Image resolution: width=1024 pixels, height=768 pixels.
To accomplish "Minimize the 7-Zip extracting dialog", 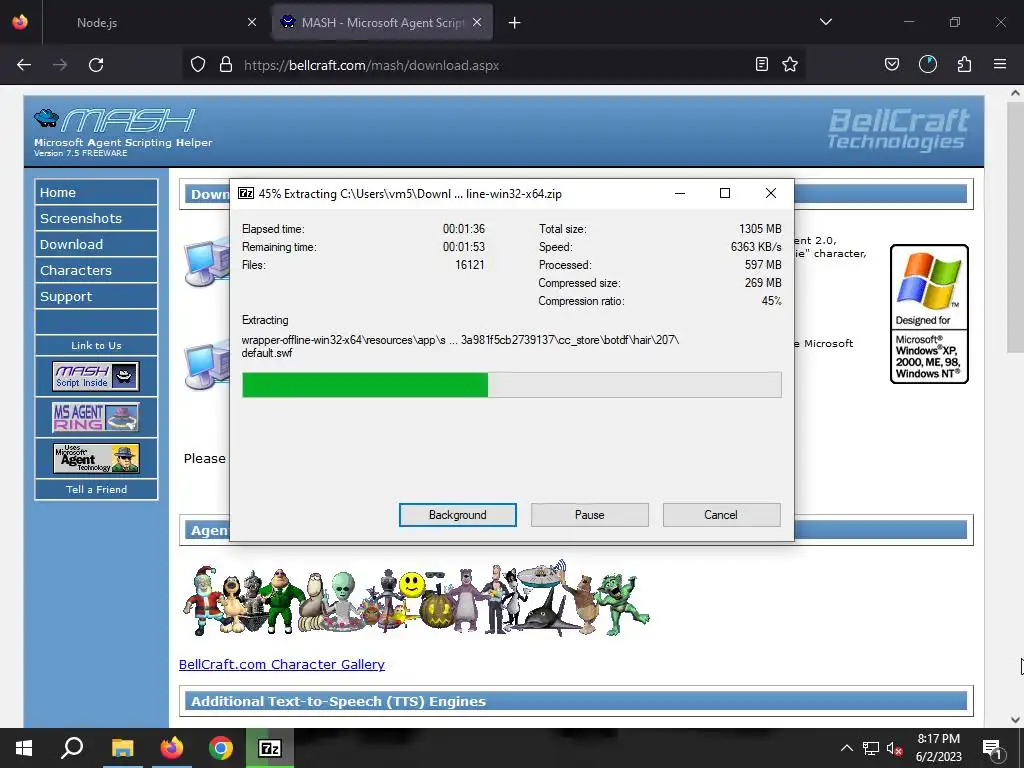I will point(680,193).
